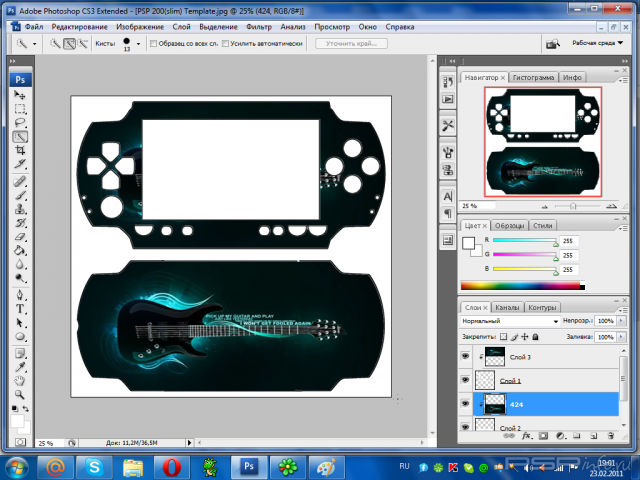Open the brush 'Кисть' picker dropdown
The image size is (640, 480).
139,44
